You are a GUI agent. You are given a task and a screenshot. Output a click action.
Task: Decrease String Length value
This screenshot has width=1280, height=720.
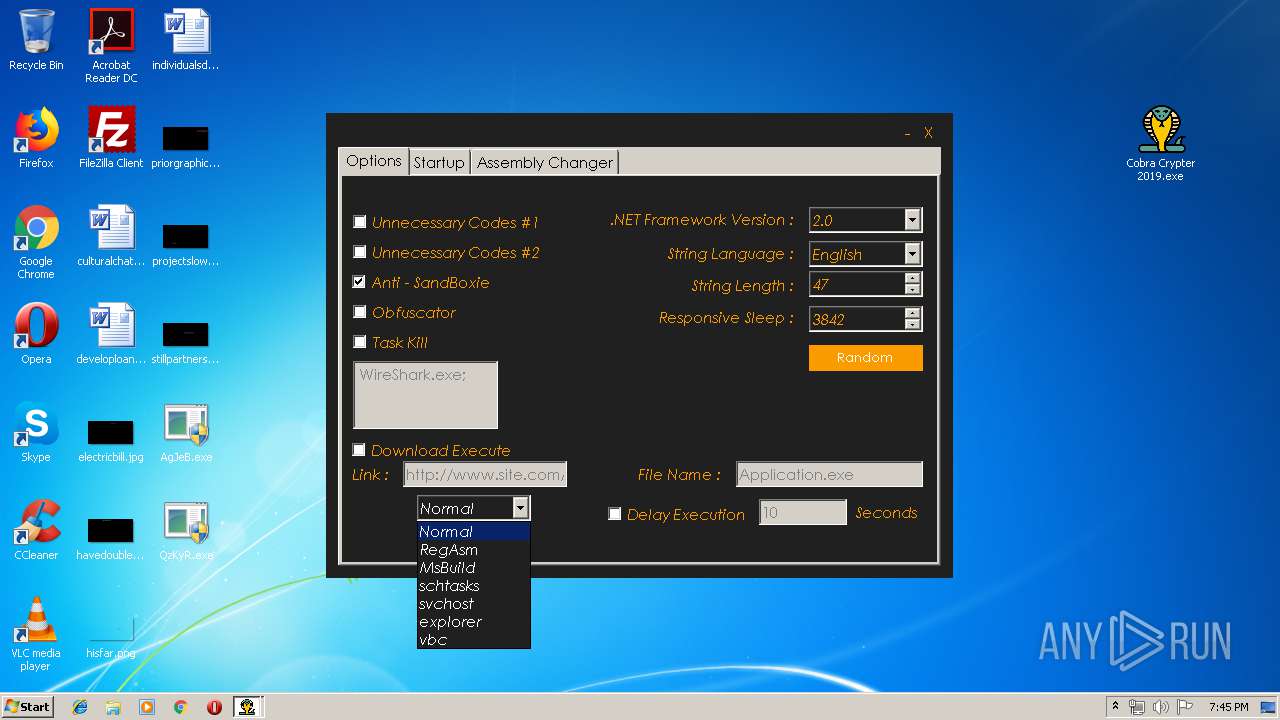912,290
